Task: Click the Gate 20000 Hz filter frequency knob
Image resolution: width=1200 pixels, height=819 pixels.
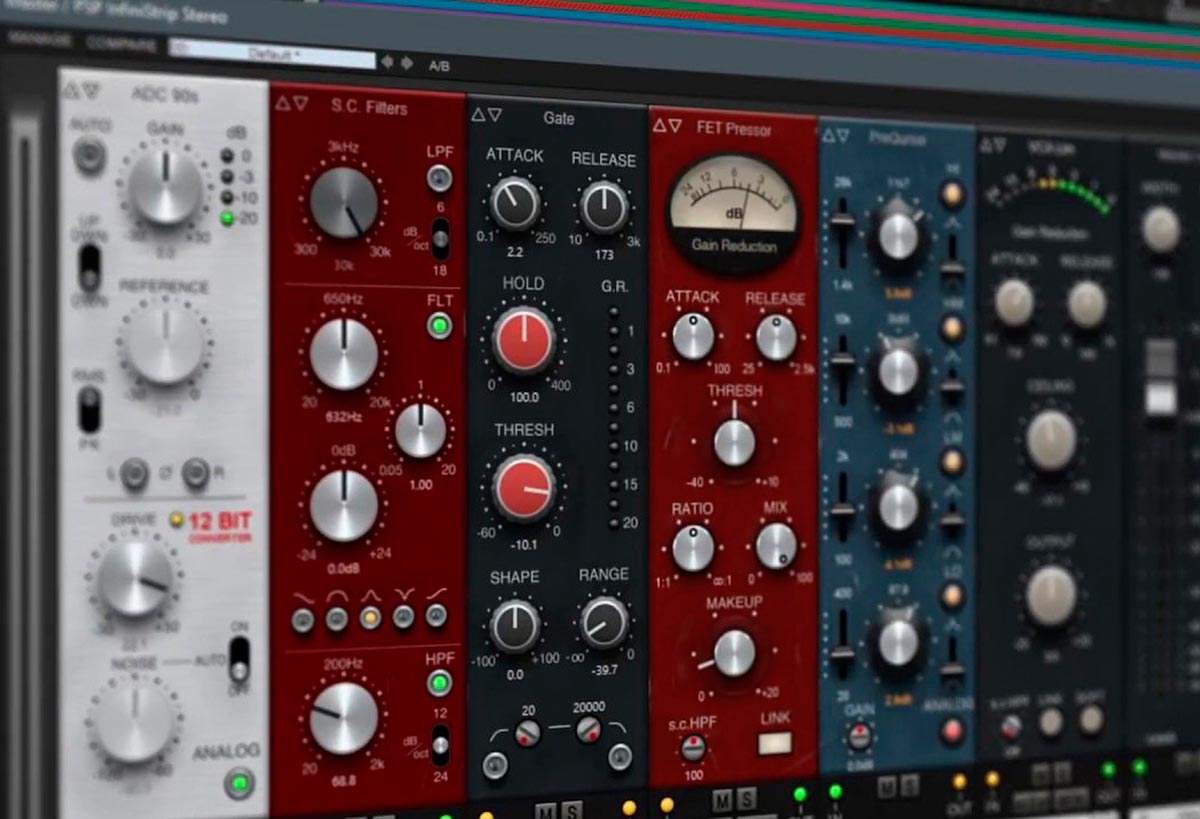Action: click(x=589, y=731)
